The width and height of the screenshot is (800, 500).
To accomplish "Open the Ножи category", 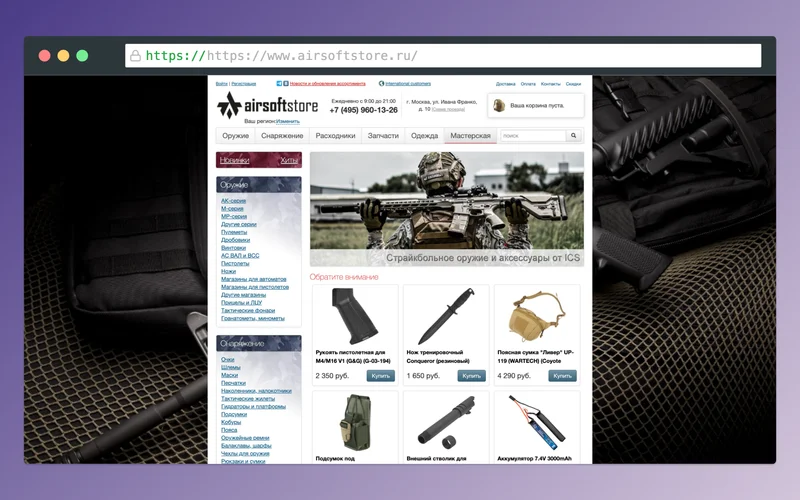I will pos(228,271).
